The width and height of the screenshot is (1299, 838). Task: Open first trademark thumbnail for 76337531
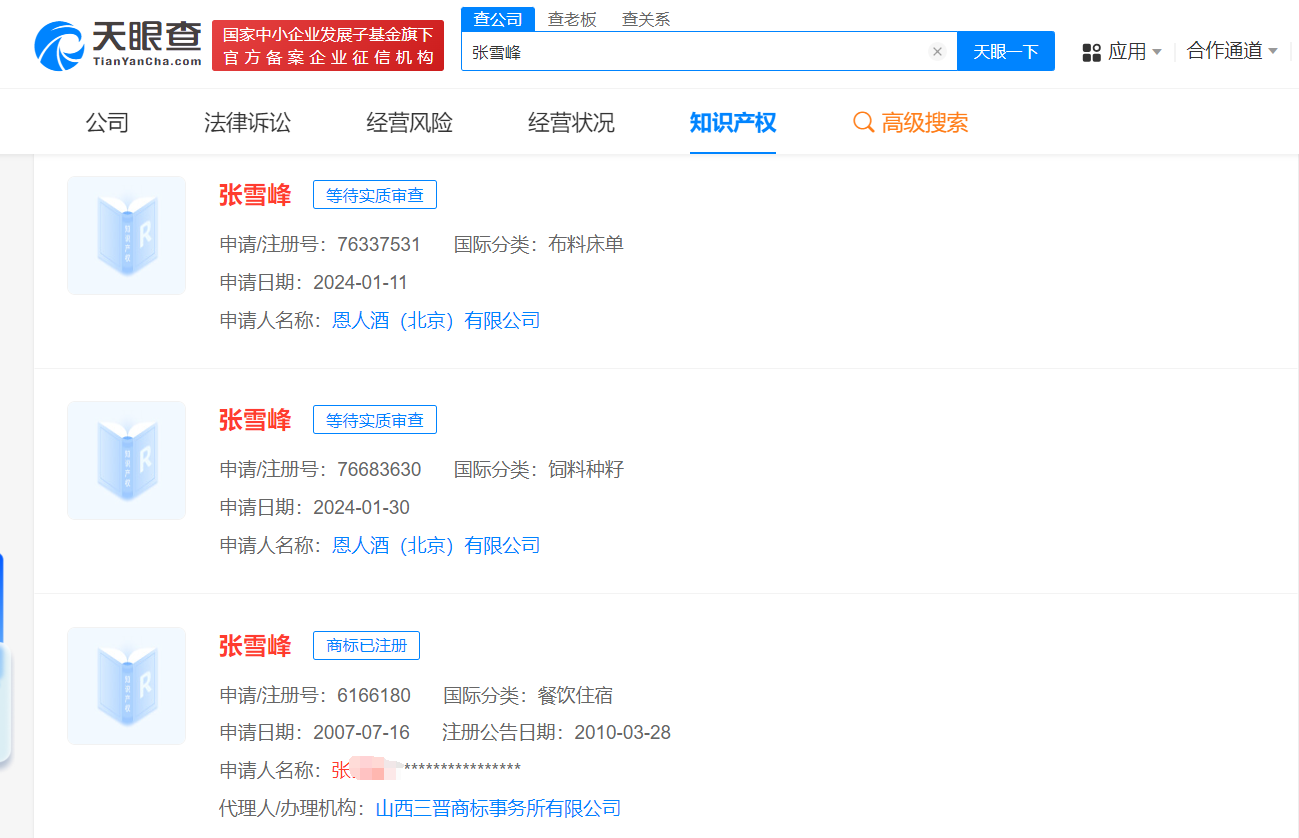pyautogui.click(x=127, y=236)
